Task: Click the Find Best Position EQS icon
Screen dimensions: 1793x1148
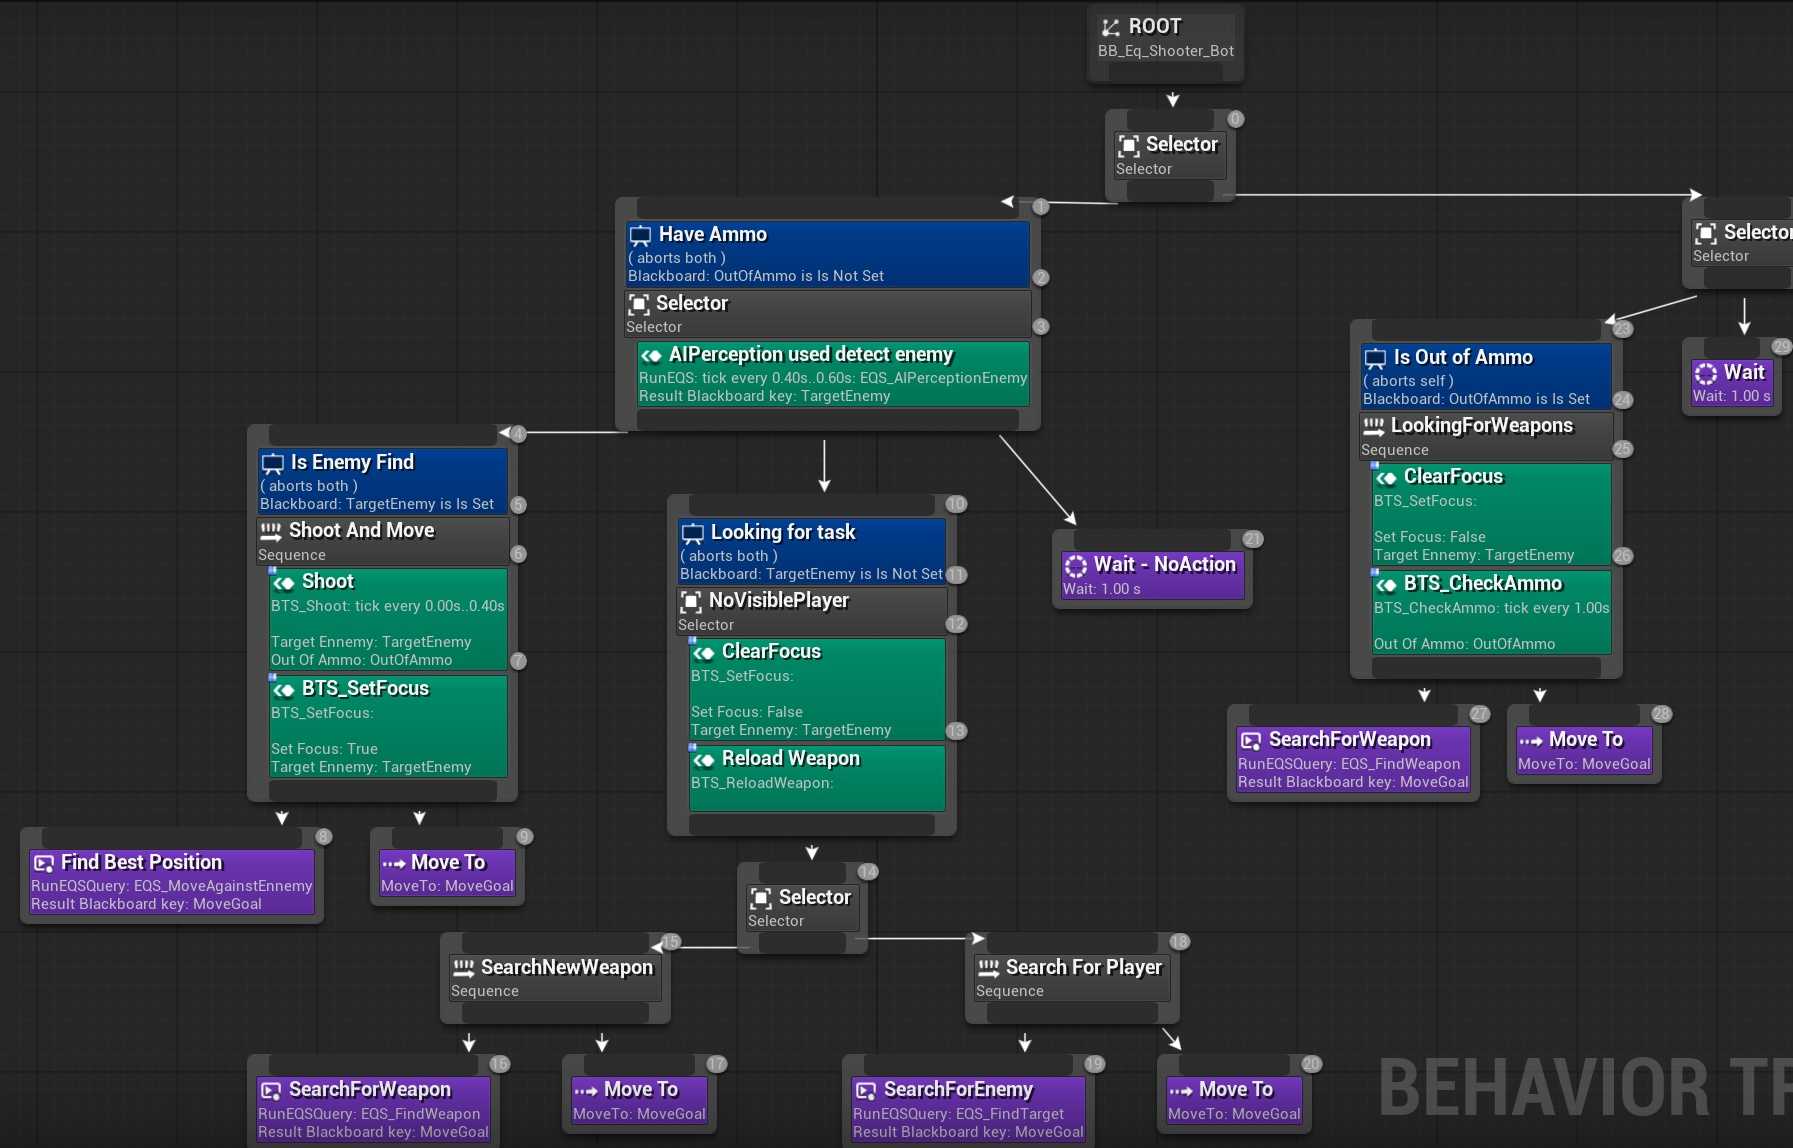Action: coord(43,863)
